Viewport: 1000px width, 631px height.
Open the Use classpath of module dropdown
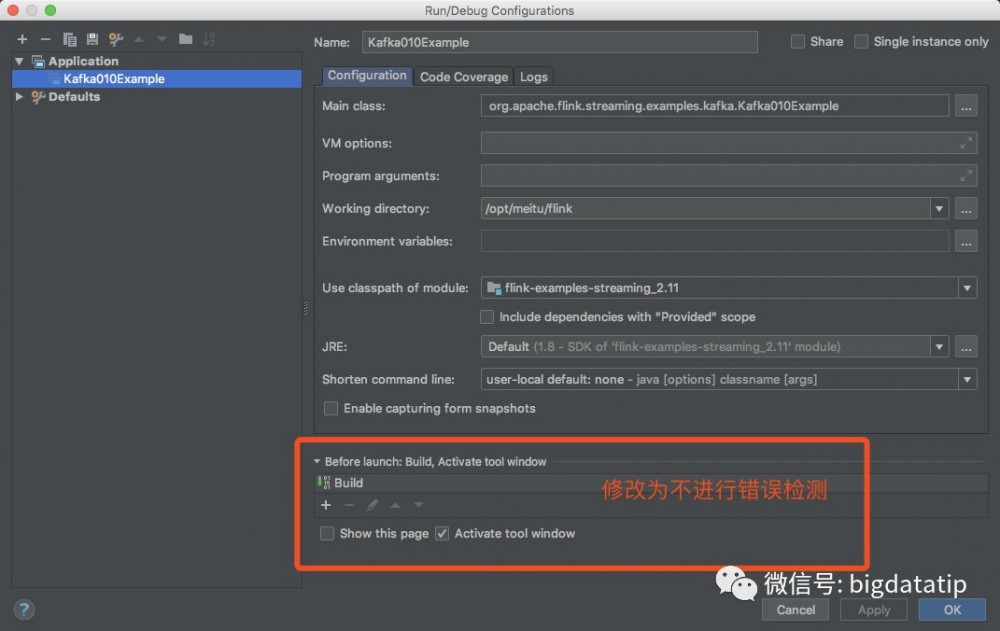tap(966, 287)
